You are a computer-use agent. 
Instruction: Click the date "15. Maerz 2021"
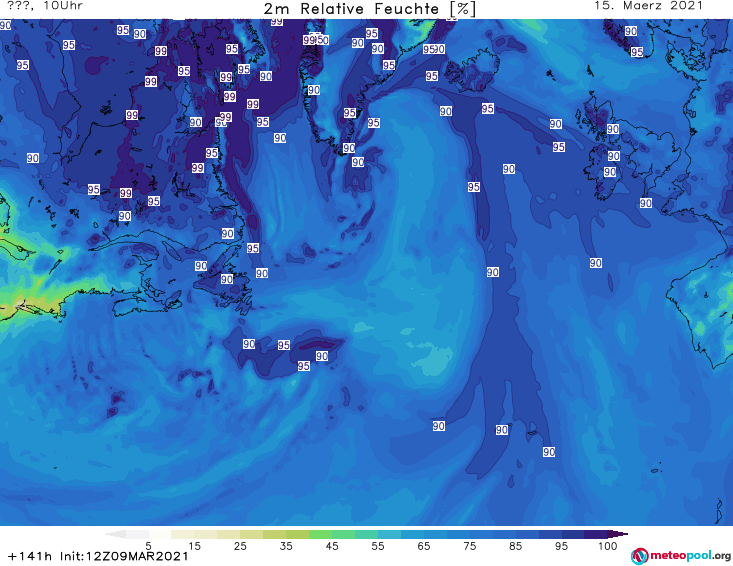[648, 6]
